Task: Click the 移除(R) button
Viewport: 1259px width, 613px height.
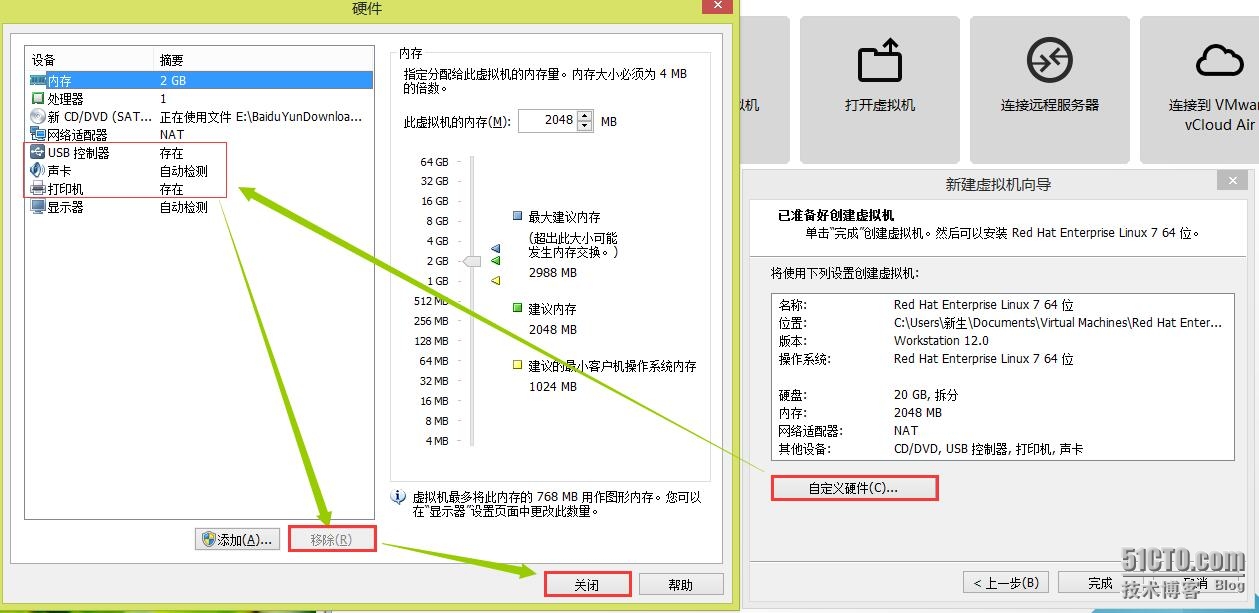Action: tap(332, 539)
